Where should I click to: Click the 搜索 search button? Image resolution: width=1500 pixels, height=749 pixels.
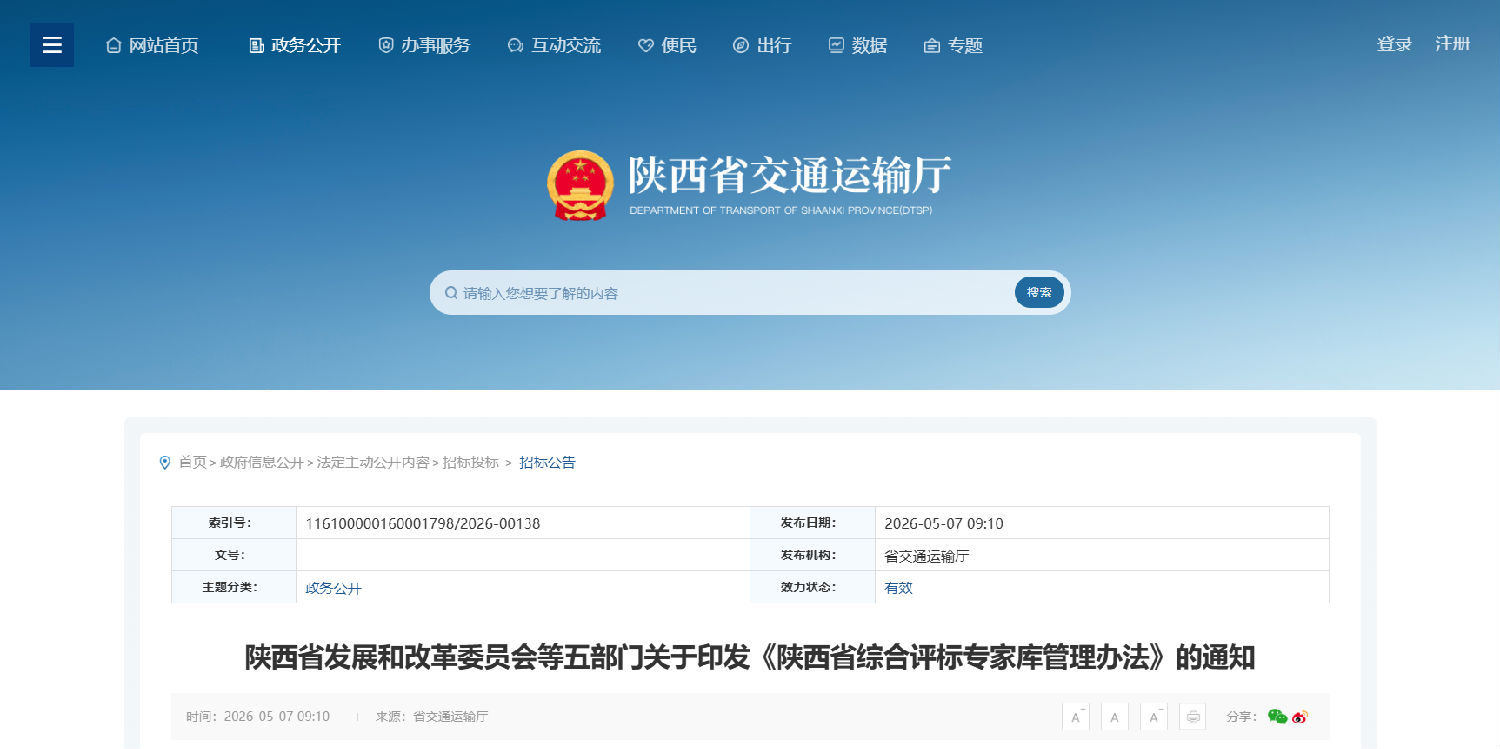(x=1039, y=292)
